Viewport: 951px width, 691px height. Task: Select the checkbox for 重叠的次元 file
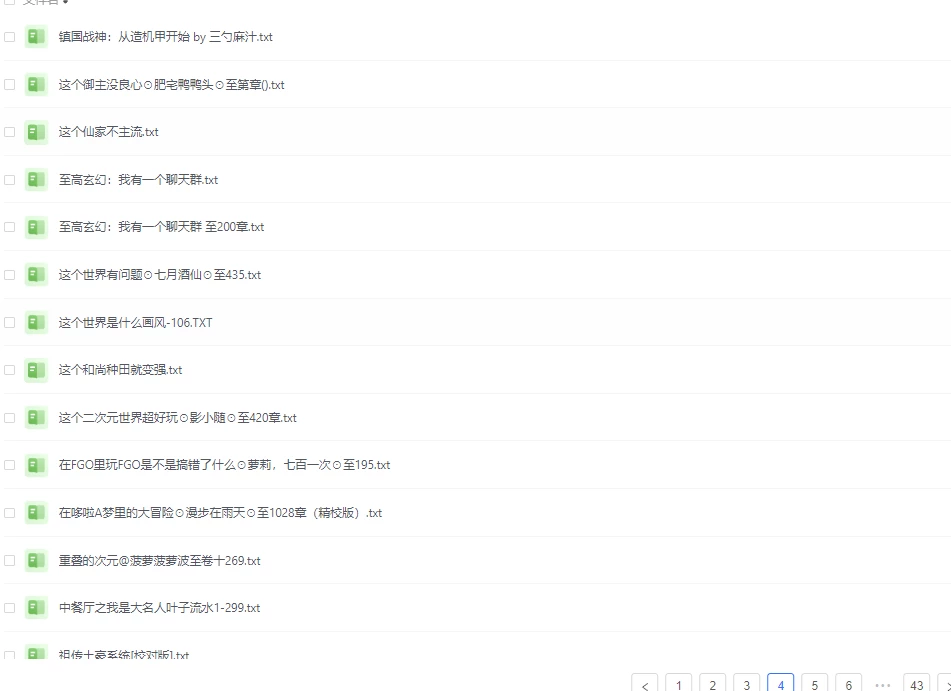pos(9,560)
